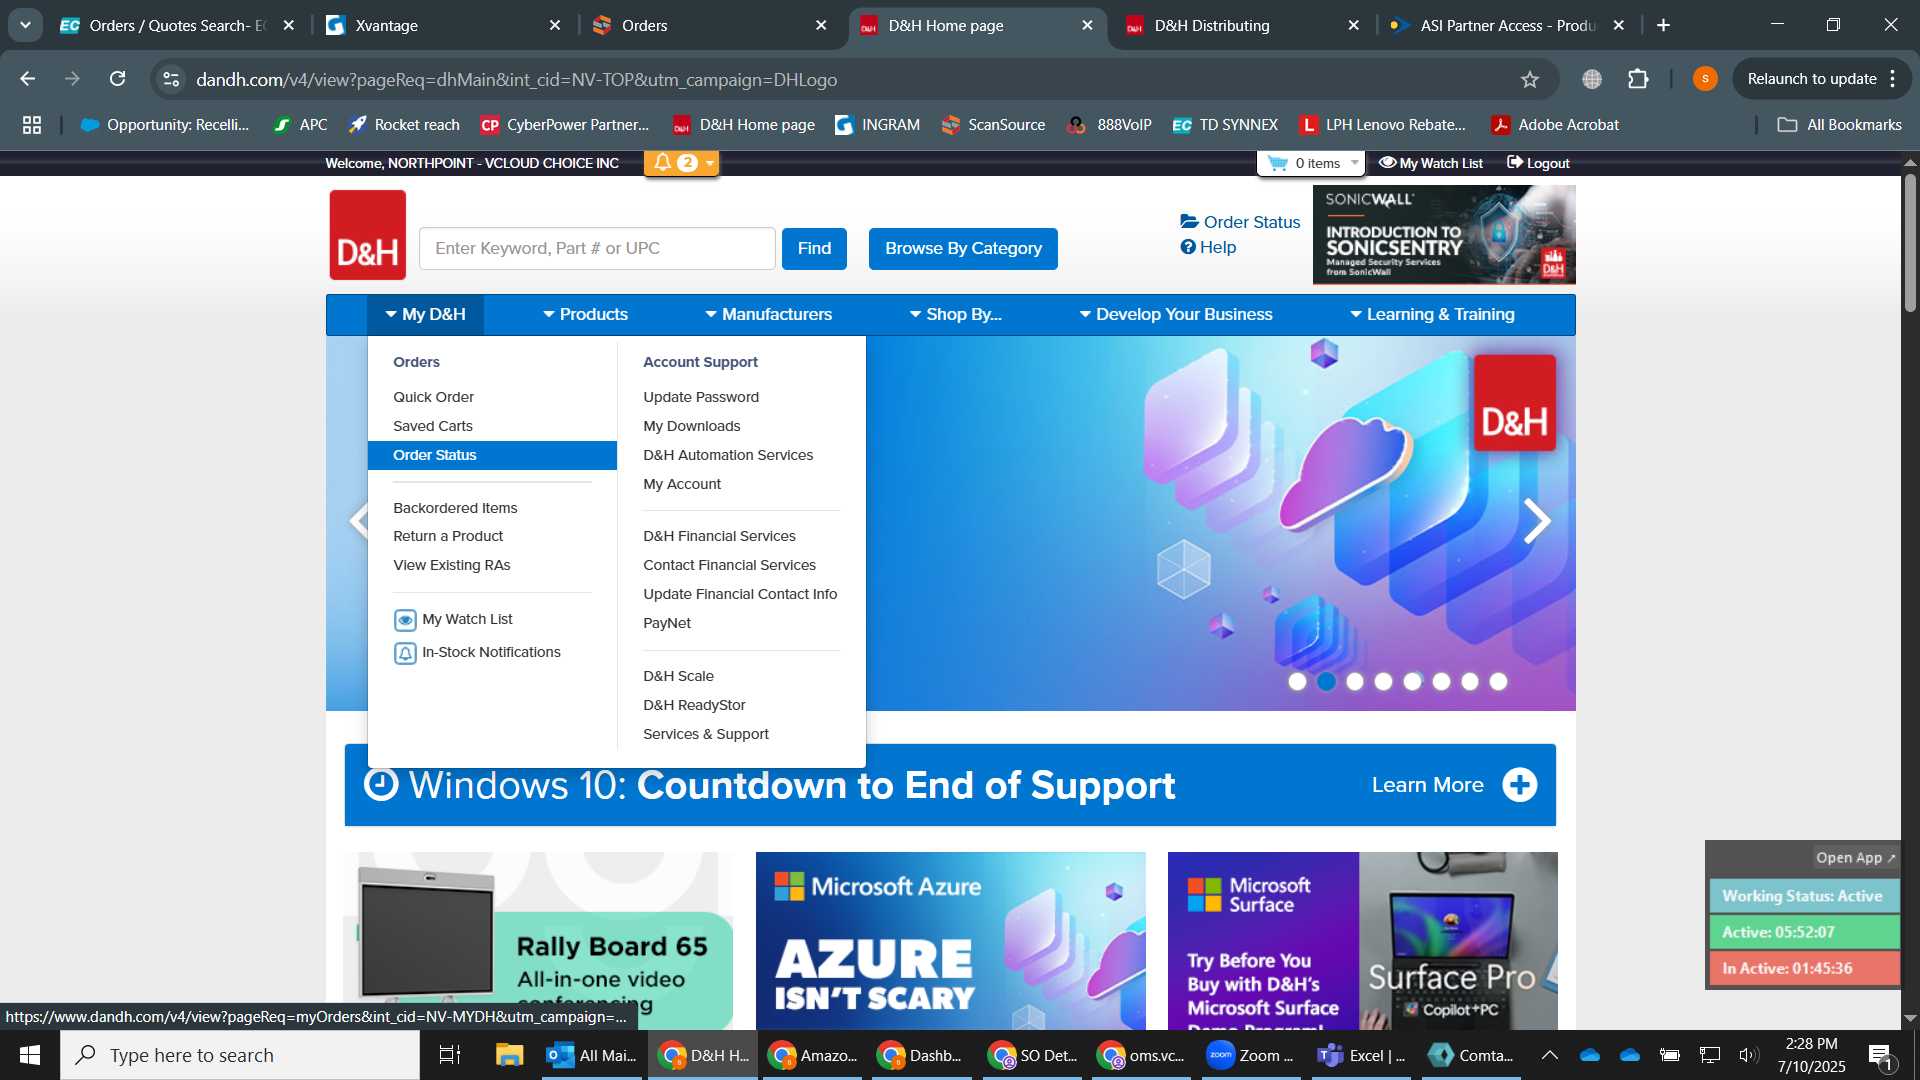Expand the My D&H menu

[x=425, y=314]
